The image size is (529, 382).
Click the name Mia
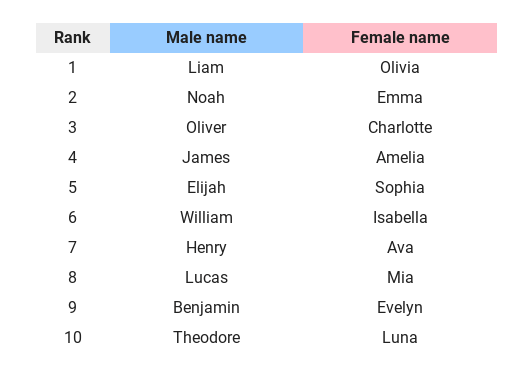[400, 277]
